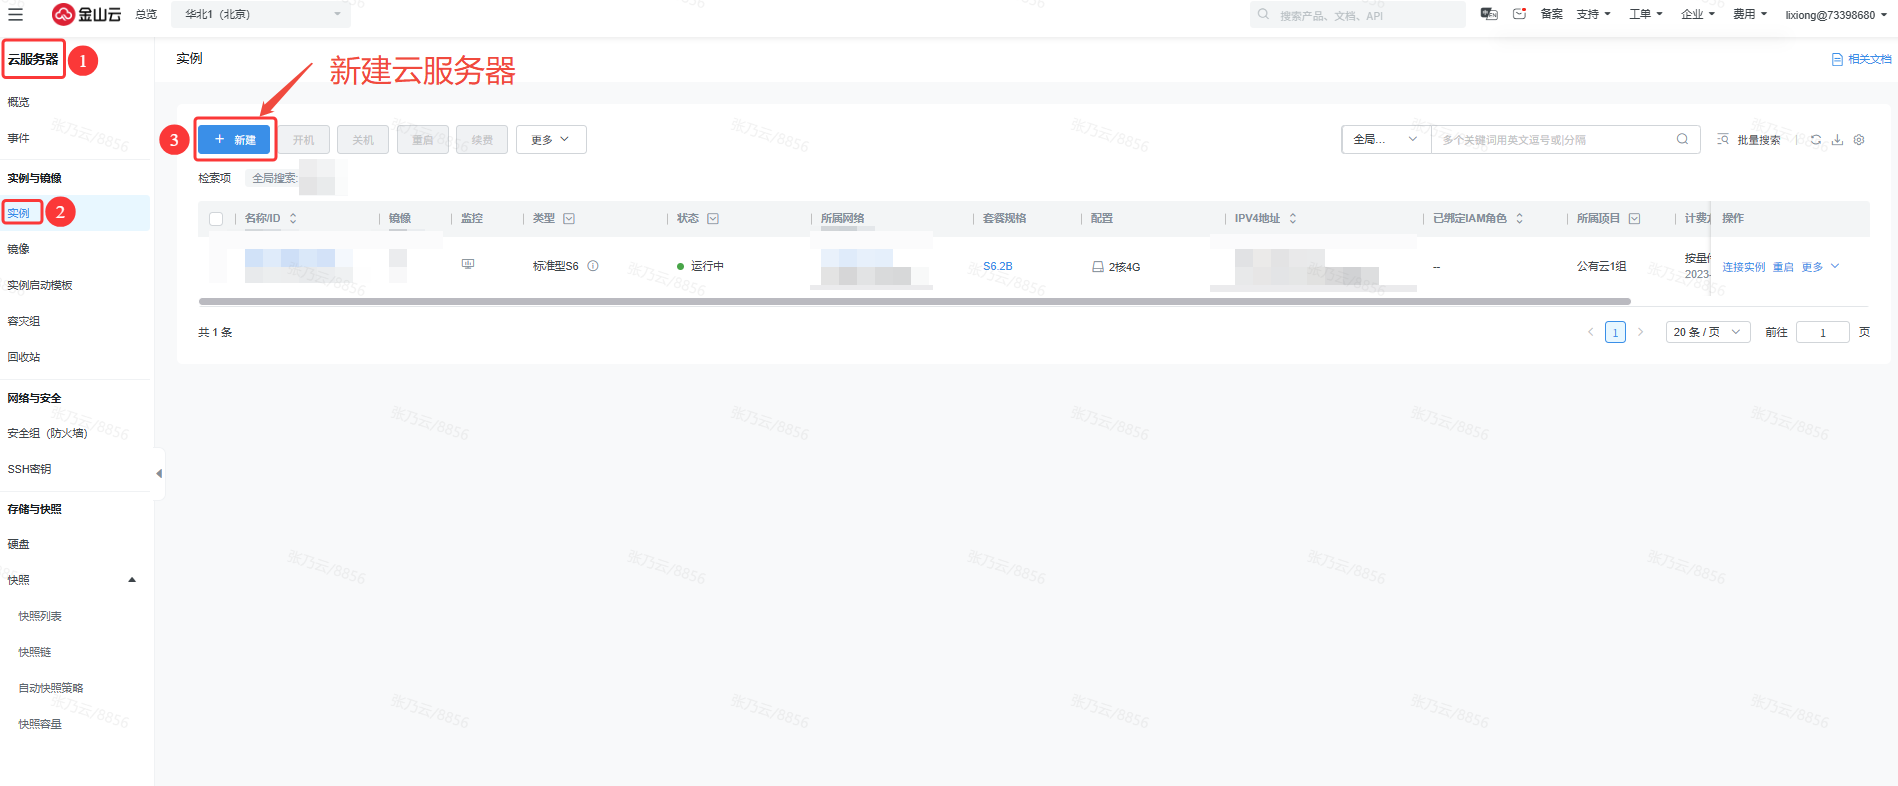Open the 企业 menu in the top bar

point(1698,14)
